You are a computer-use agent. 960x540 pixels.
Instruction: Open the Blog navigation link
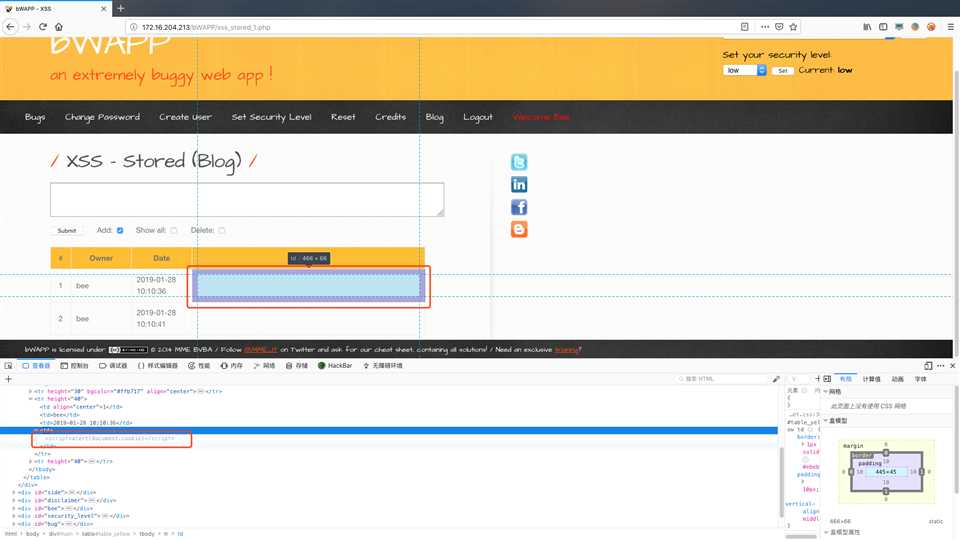[435, 117]
